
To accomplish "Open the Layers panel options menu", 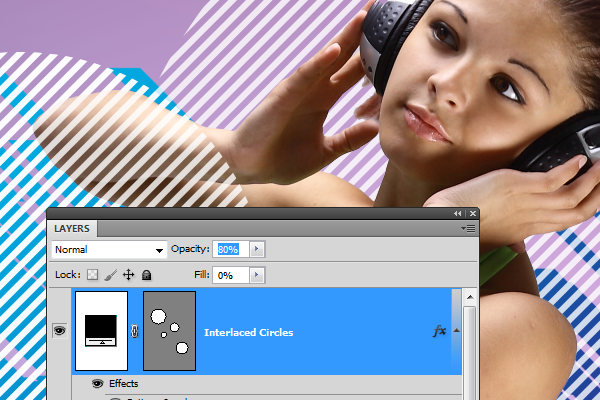I will click(x=468, y=228).
